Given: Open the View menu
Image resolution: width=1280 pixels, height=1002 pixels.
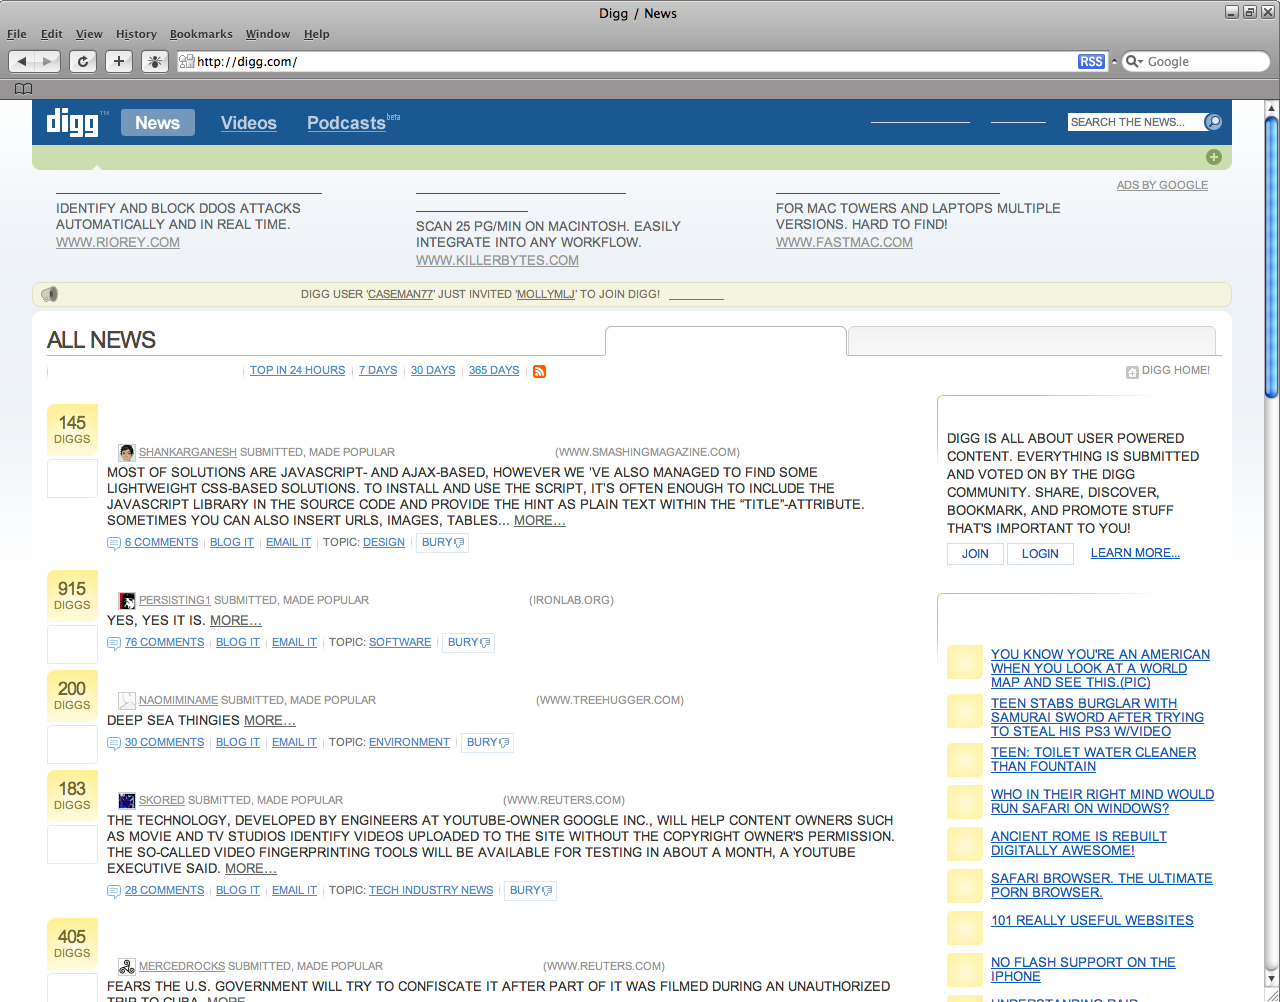Looking at the screenshot, I should (89, 34).
